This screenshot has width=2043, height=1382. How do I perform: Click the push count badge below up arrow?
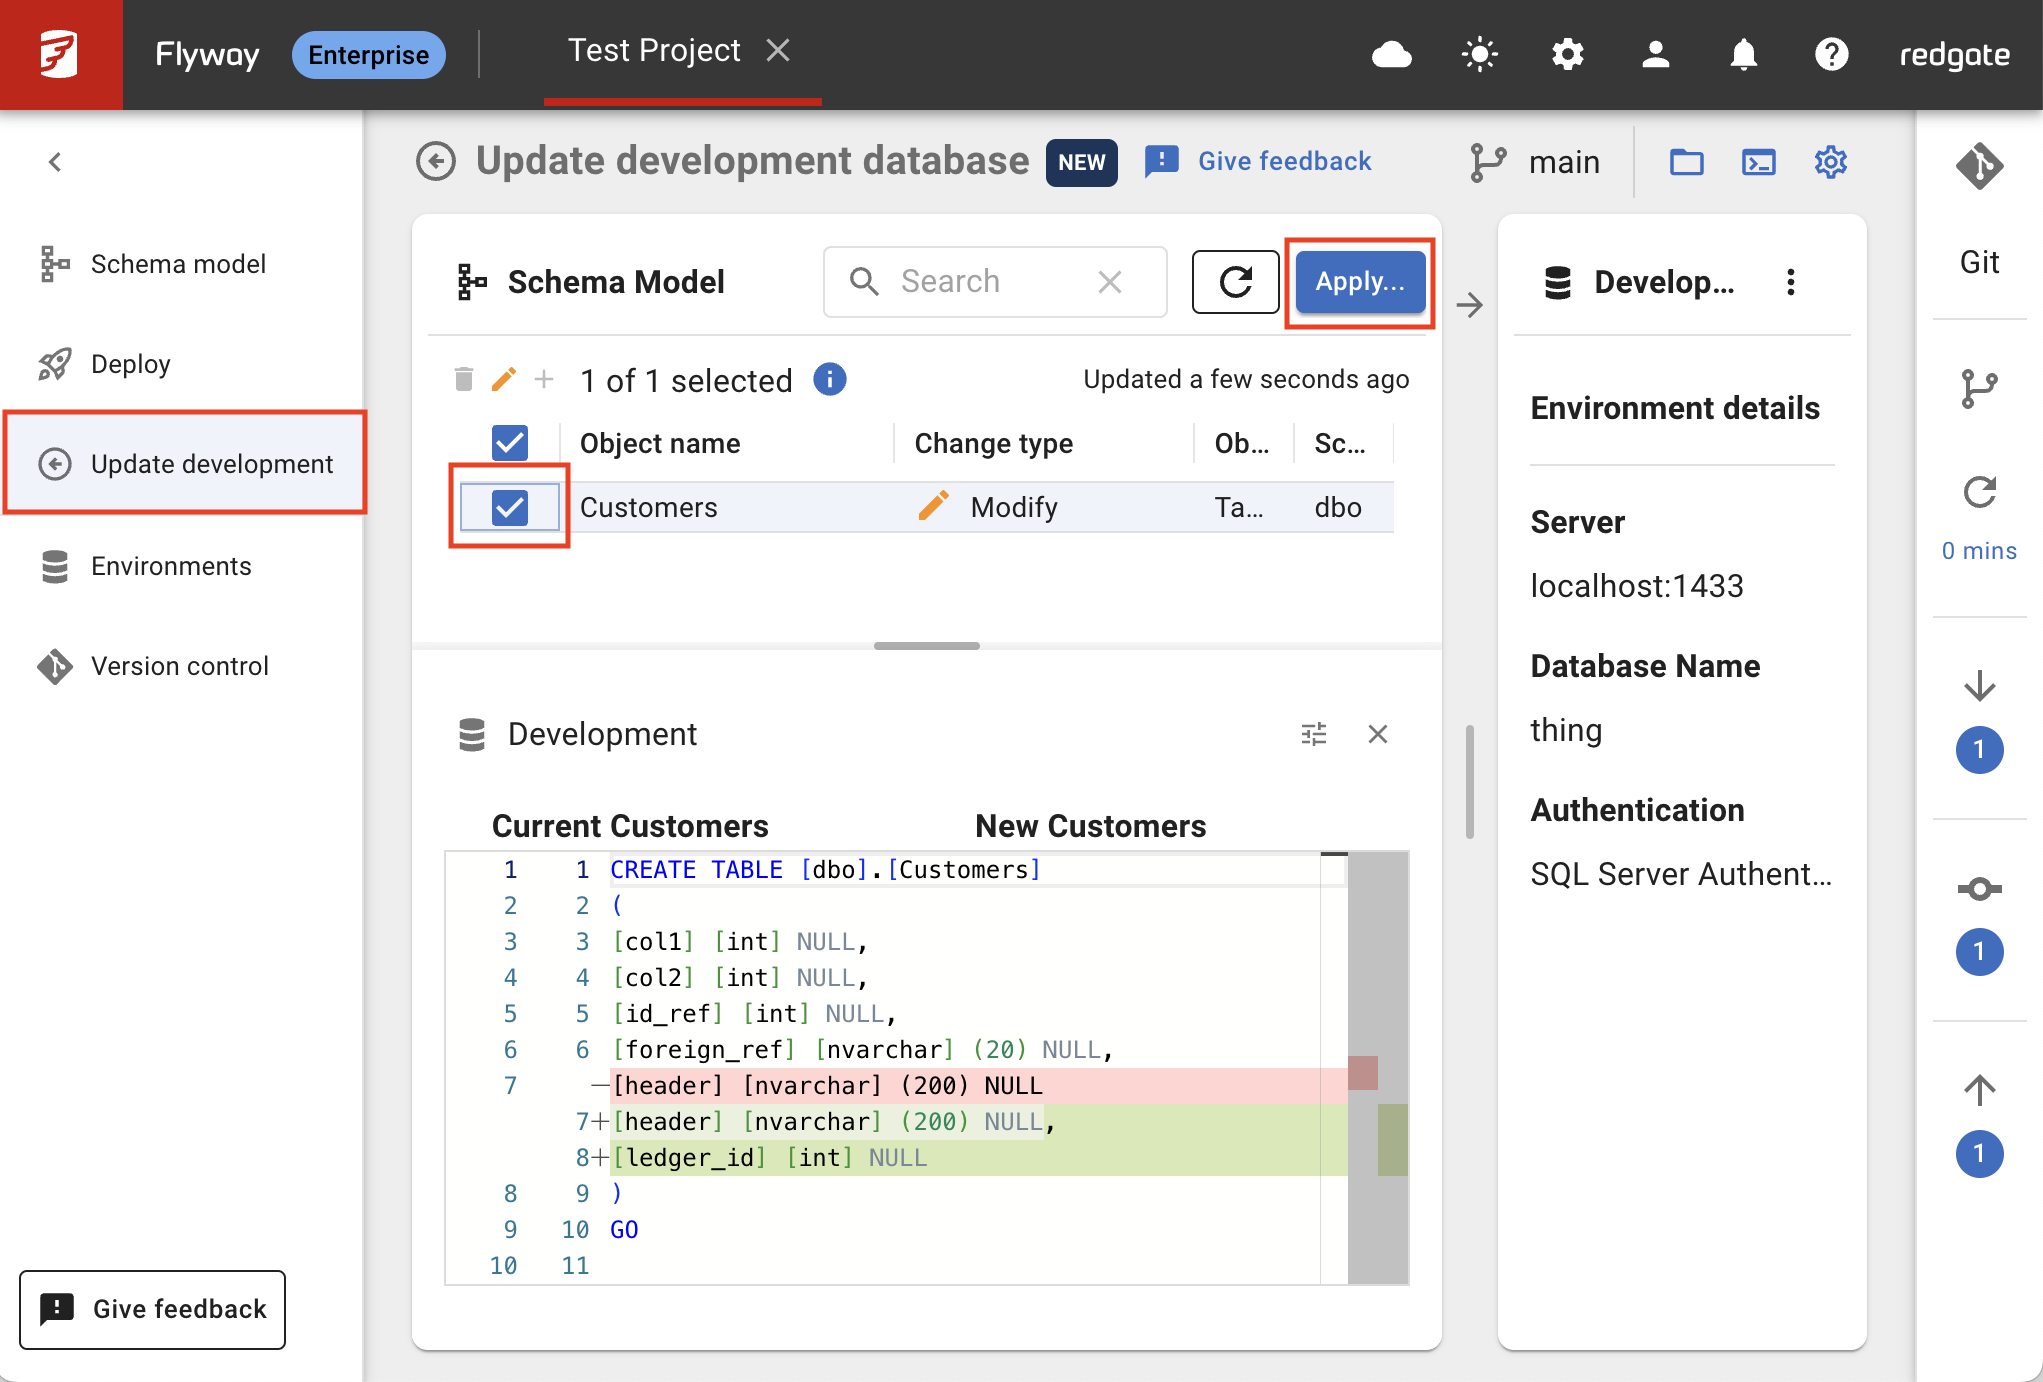tap(1979, 1153)
